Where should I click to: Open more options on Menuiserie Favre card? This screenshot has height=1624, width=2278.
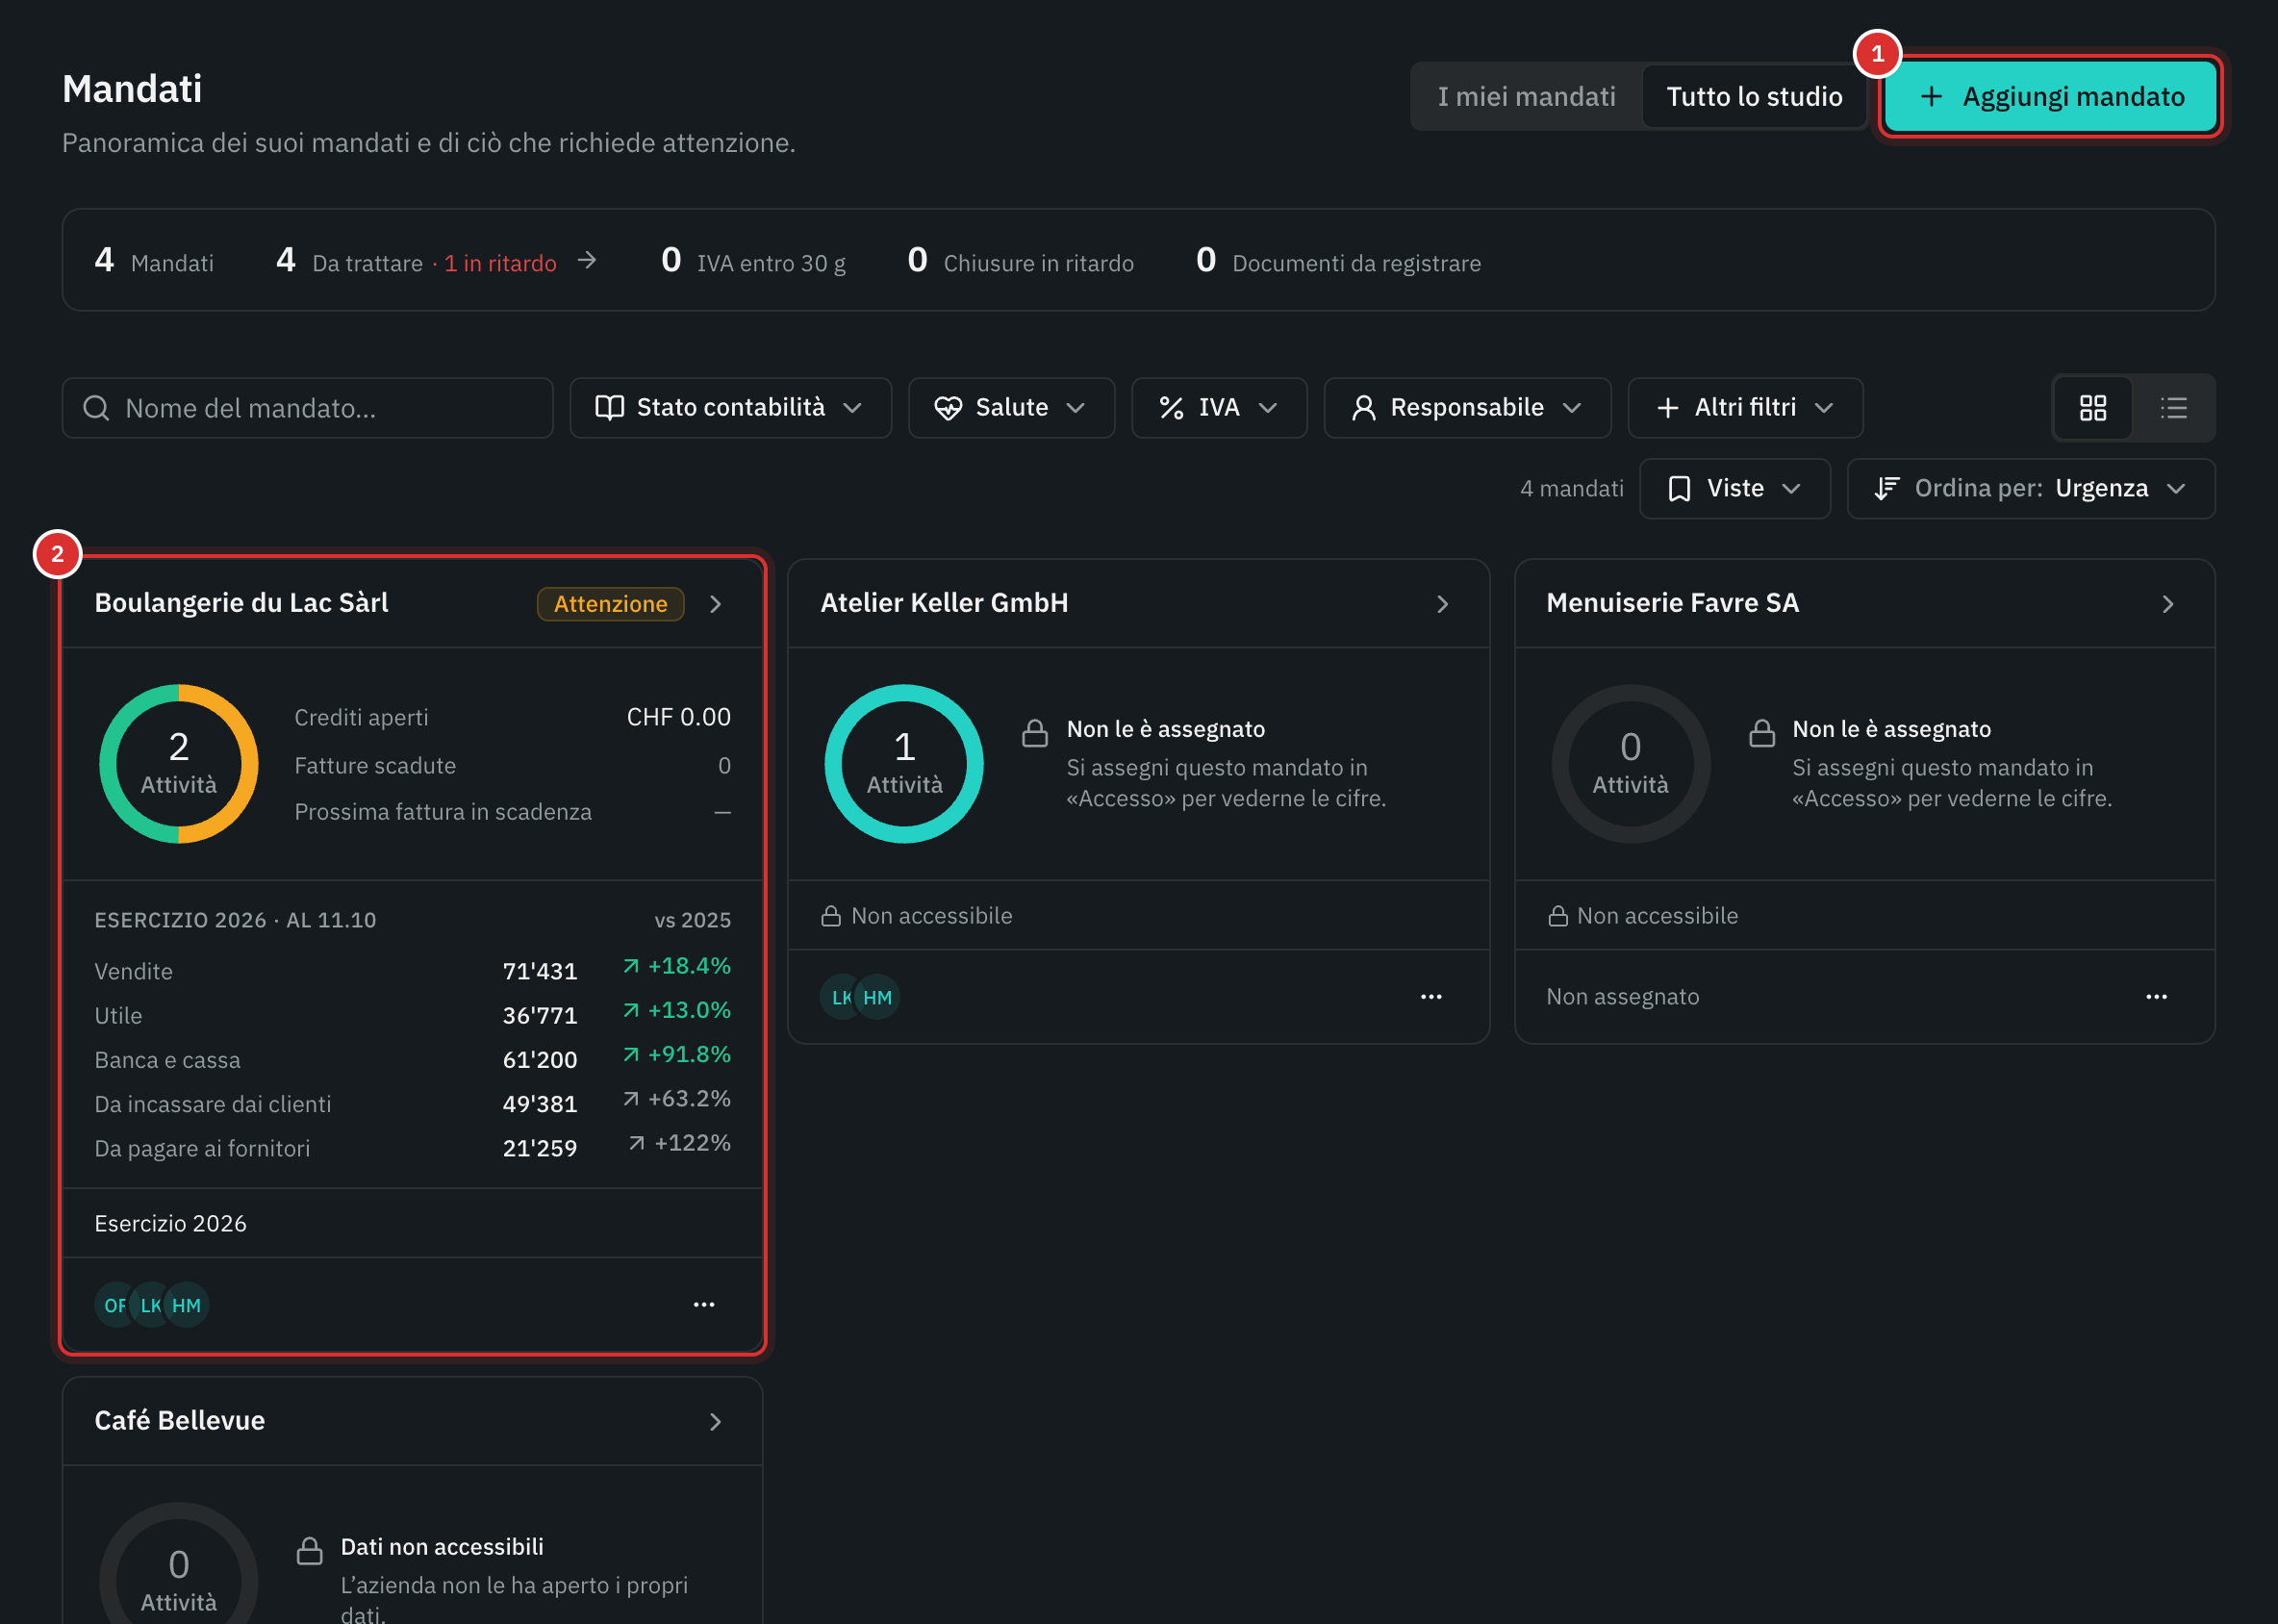[x=2156, y=996]
